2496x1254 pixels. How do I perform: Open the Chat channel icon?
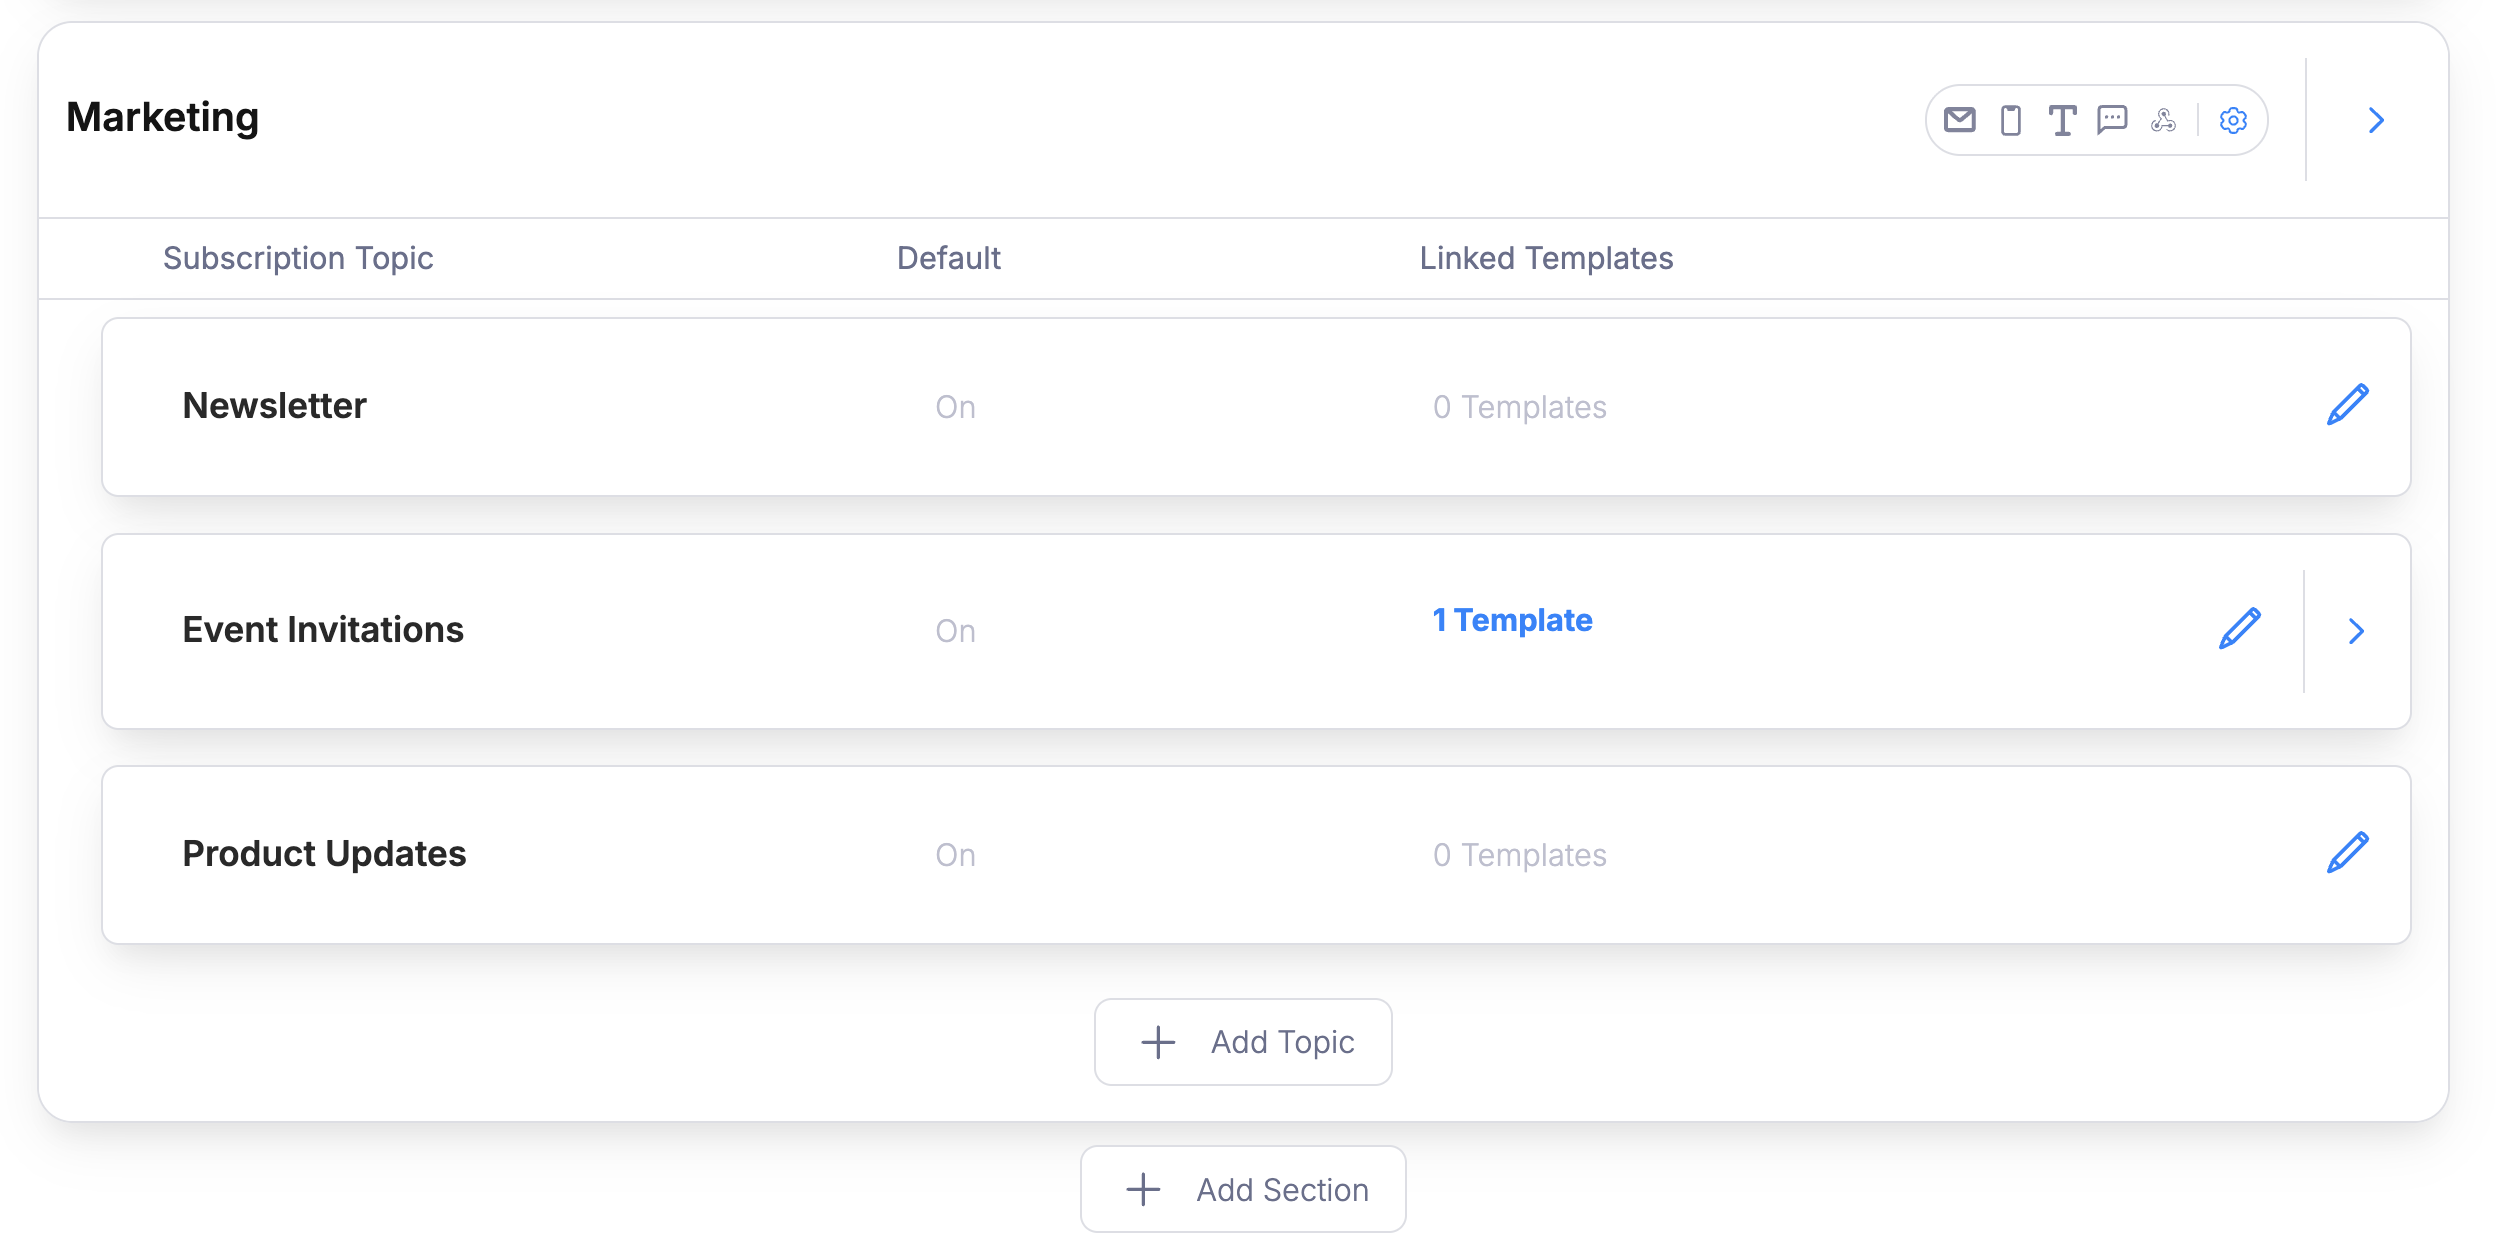pyautogui.click(x=2112, y=120)
